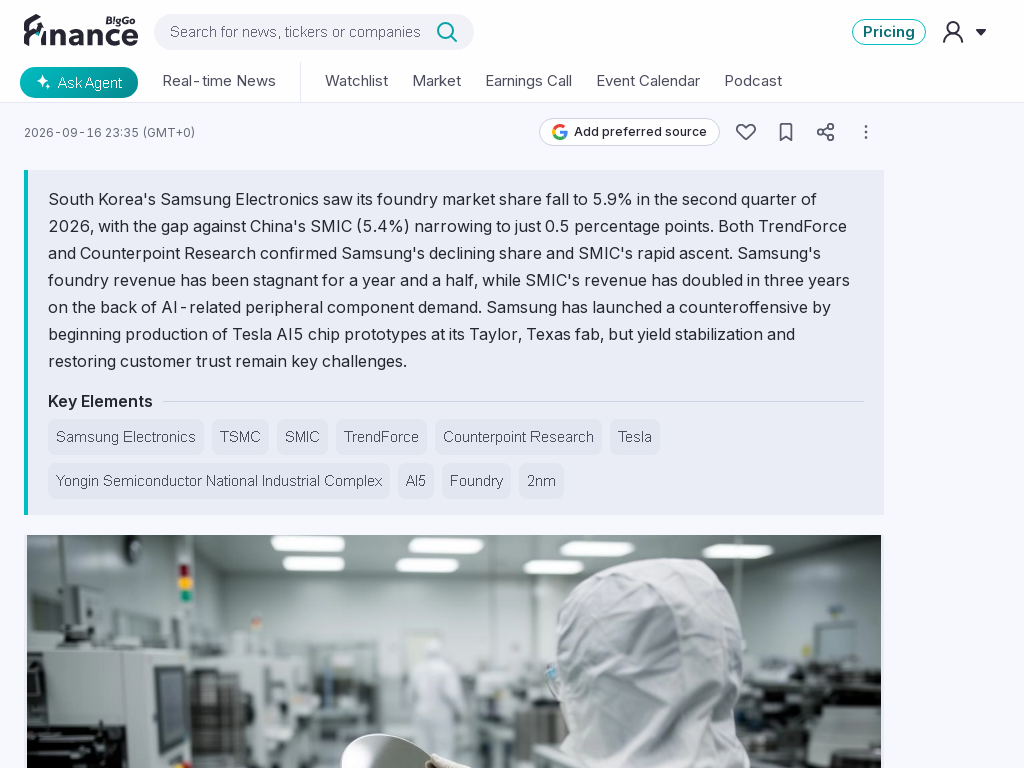Go to Watchlist
The width and height of the screenshot is (1024, 768).
tap(357, 81)
